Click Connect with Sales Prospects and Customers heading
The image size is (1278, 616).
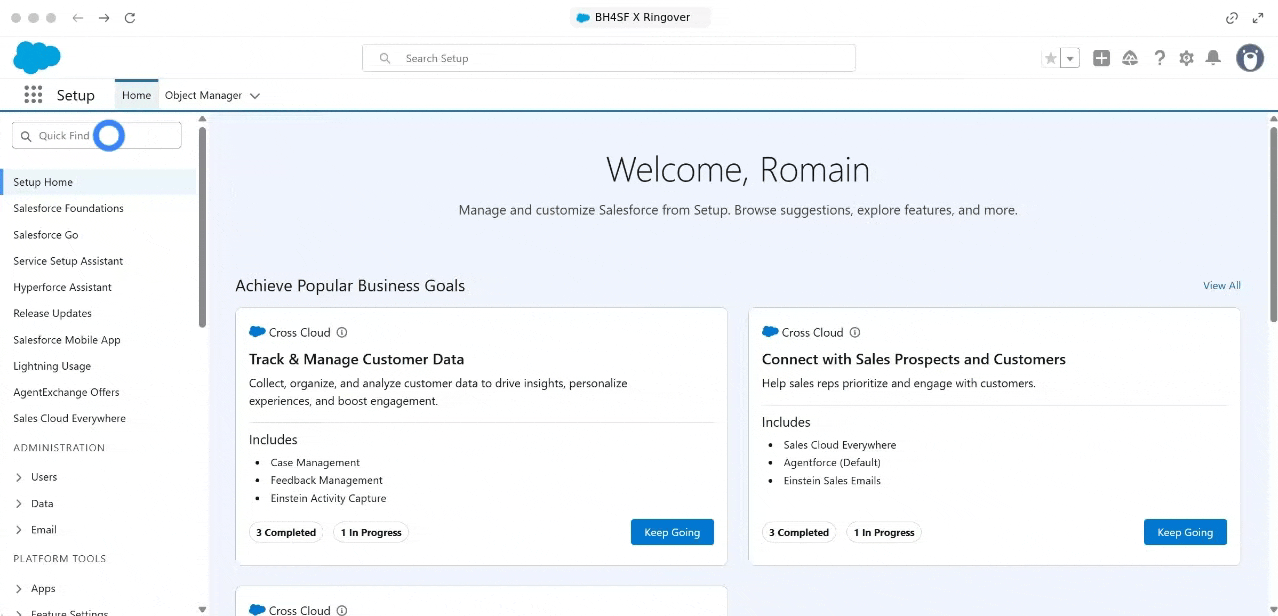tap(914, 359)
